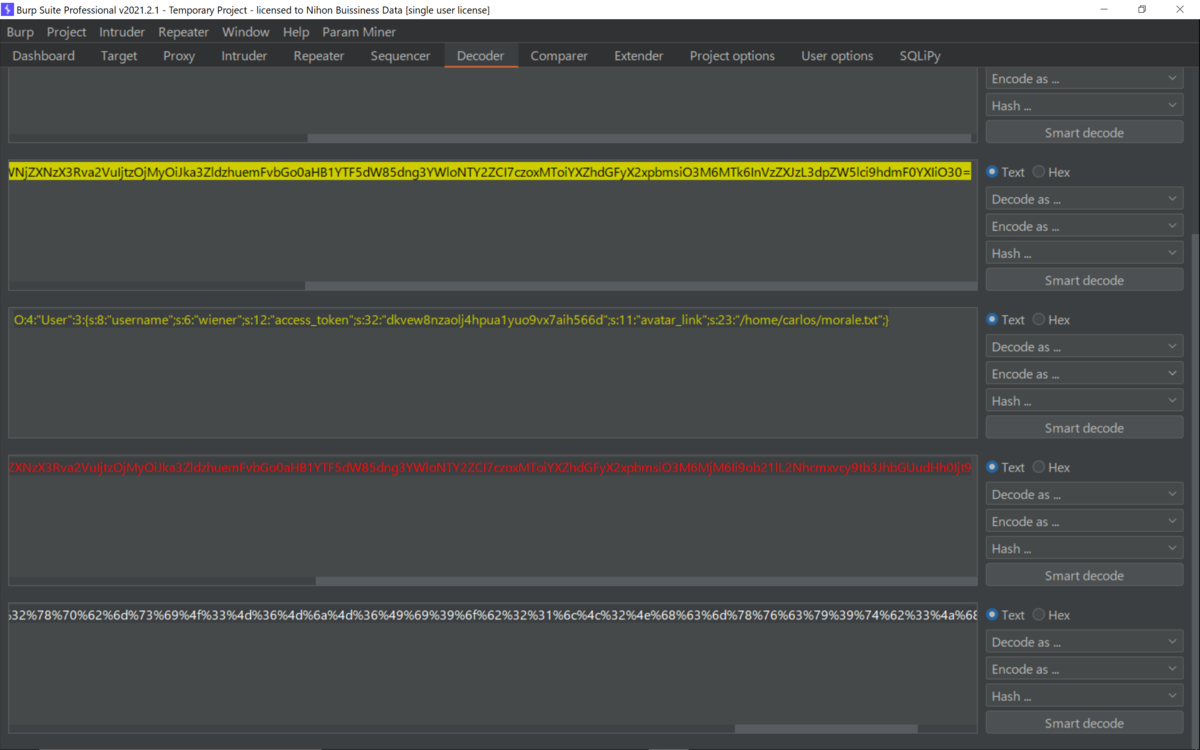Select the Decoder tab
Image resolution: width=1200 pixels, height=750 pixels.
481,56
